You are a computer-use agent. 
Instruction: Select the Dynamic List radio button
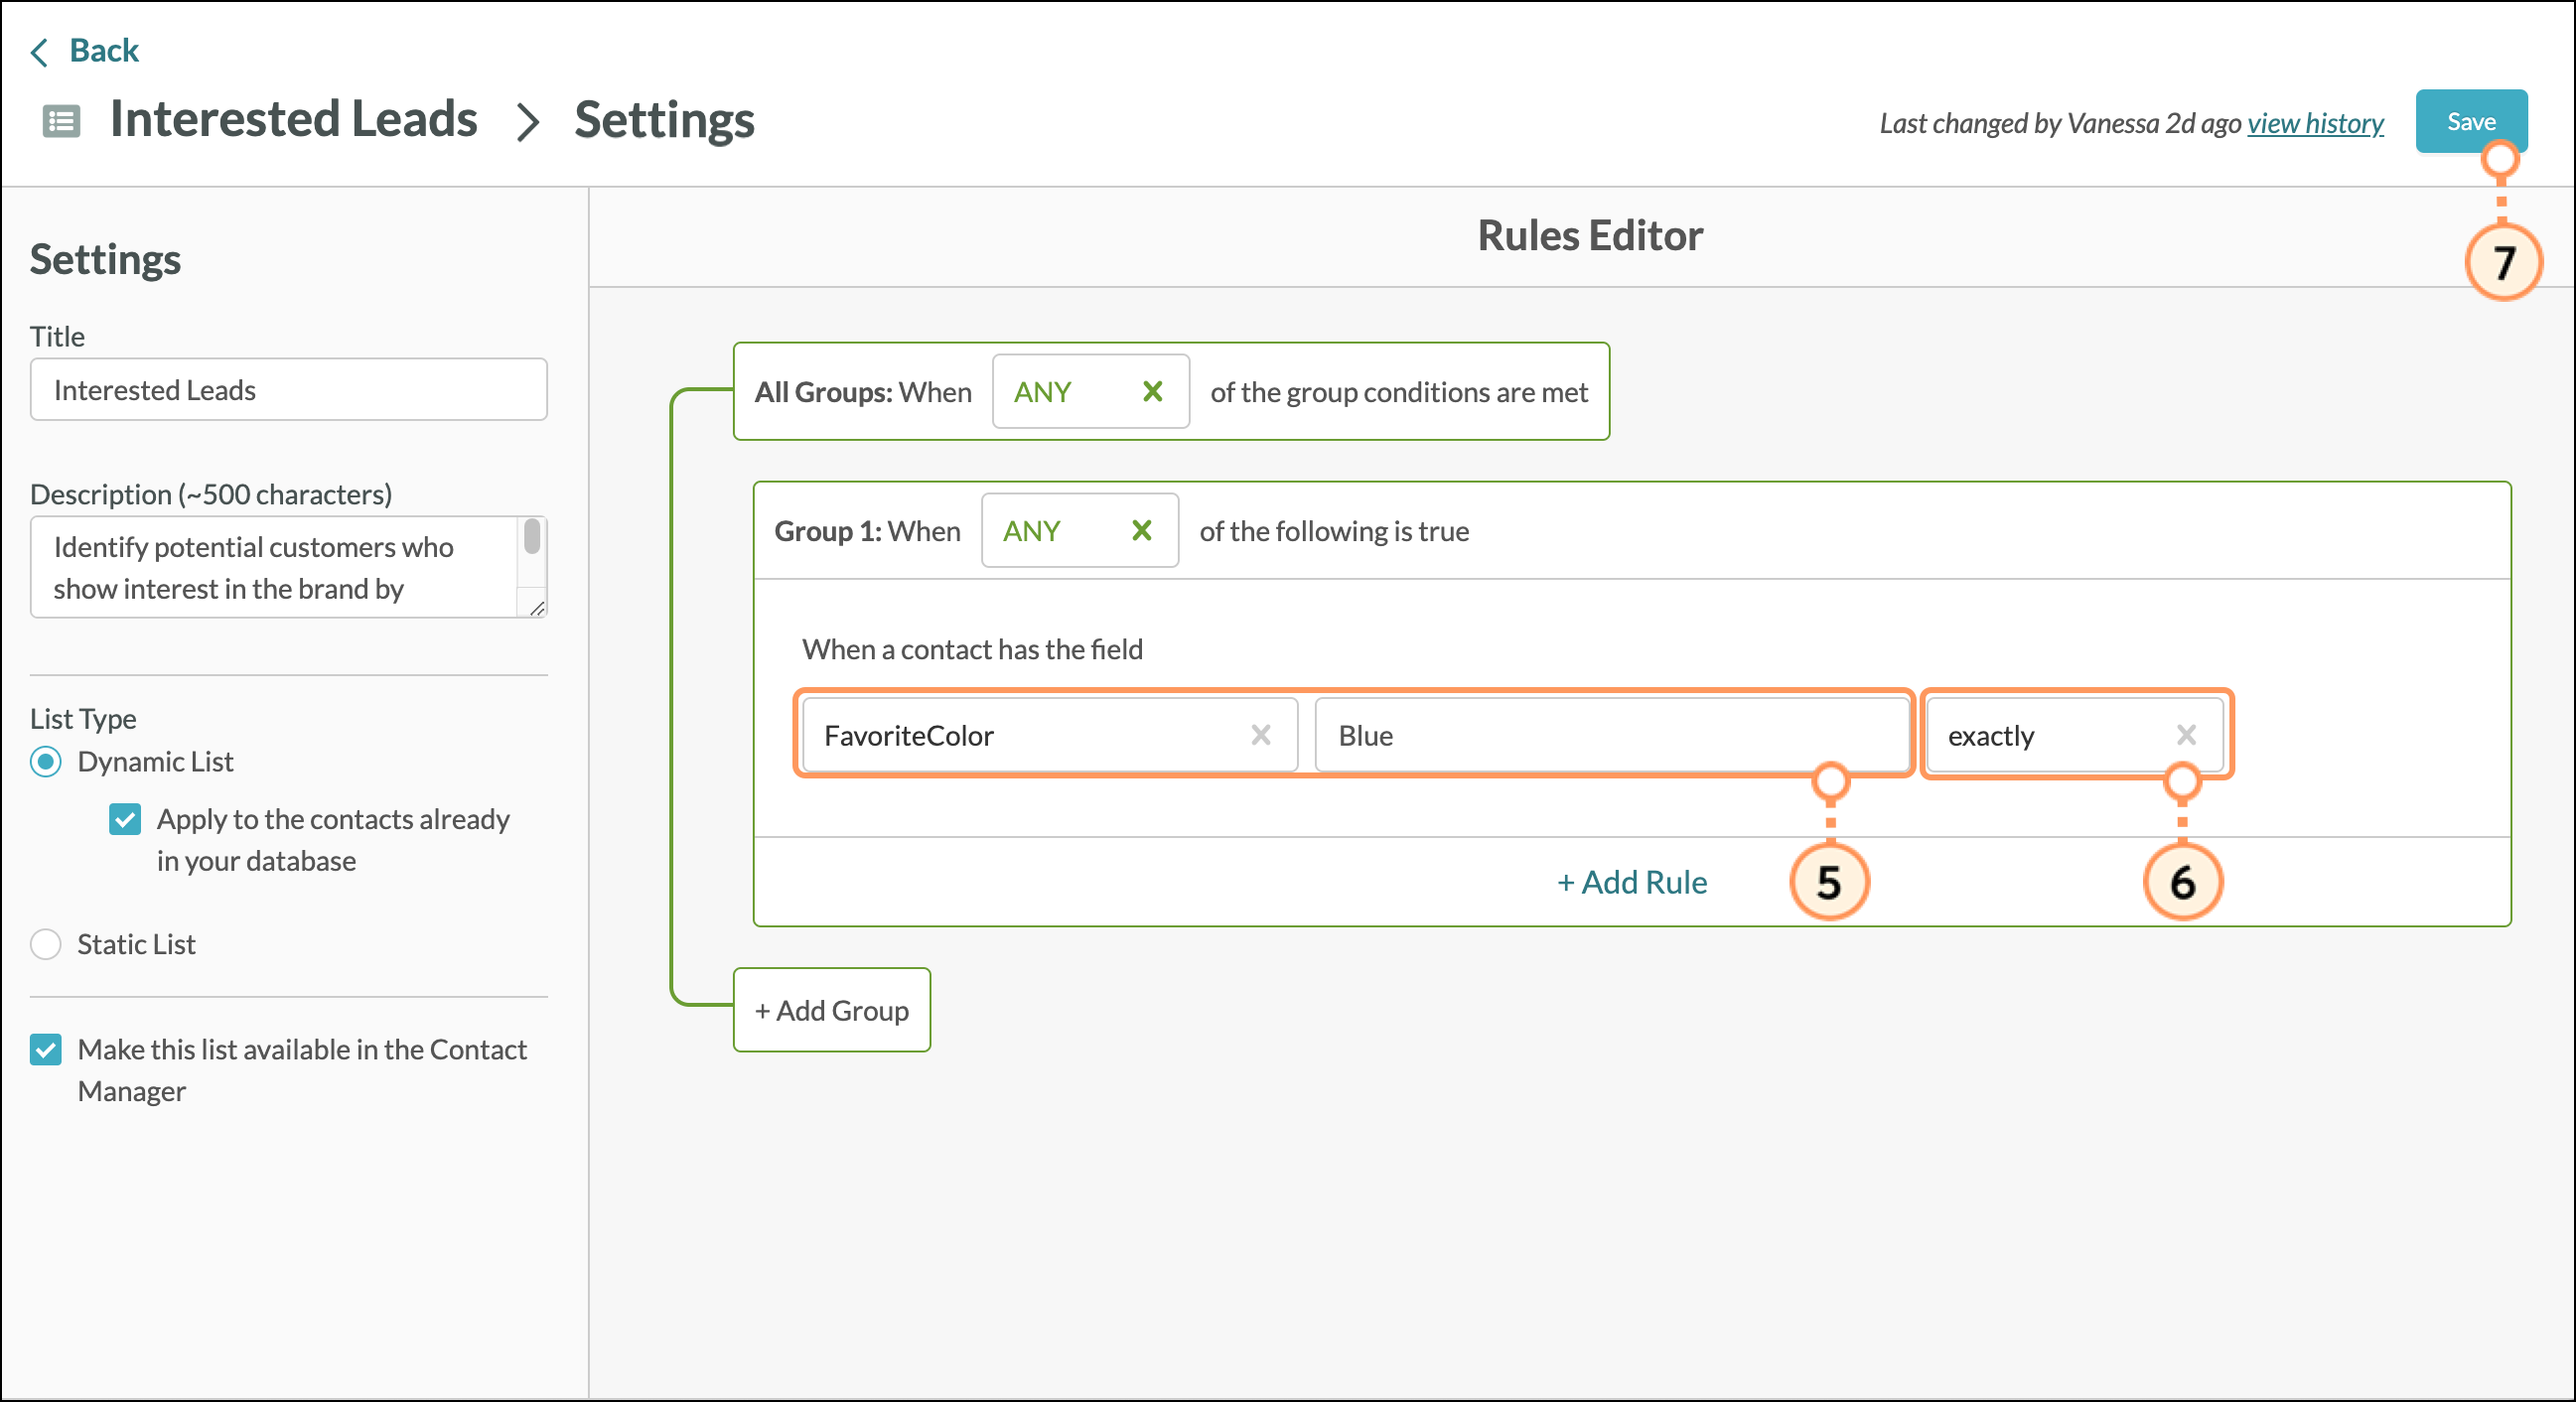pyautogui.click(x=46, y=762)
